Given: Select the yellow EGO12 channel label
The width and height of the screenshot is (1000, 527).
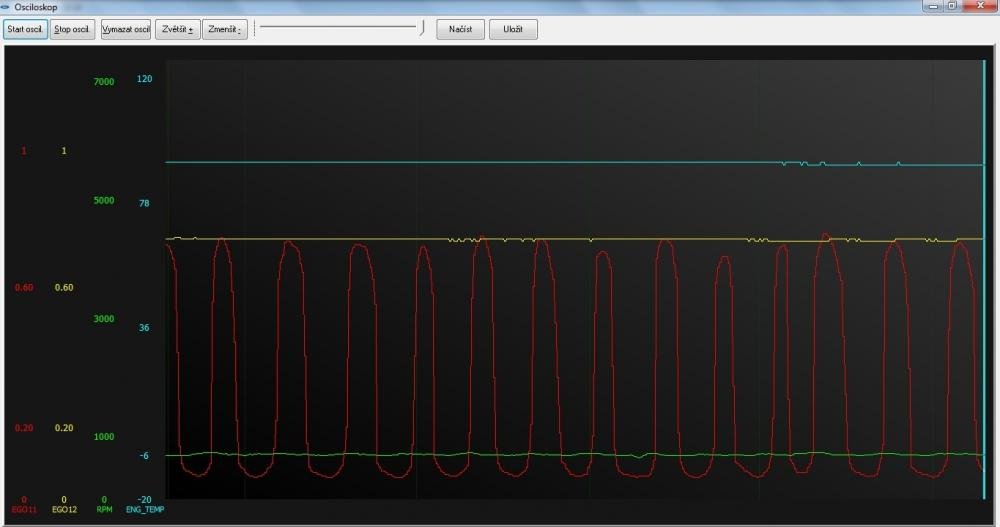Looking at the screenshot, I should coord(64,510).
